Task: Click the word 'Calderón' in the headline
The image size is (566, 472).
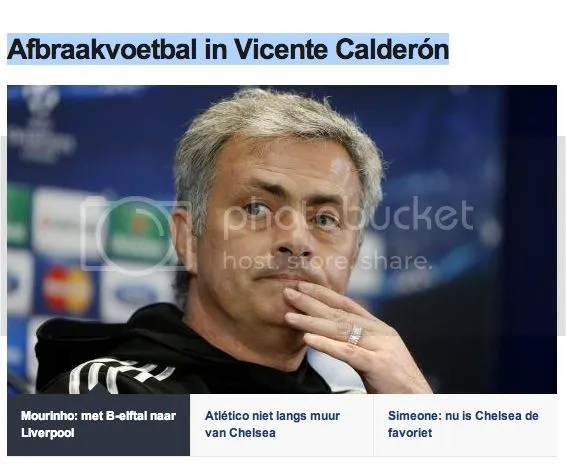Action: (392, 49)
